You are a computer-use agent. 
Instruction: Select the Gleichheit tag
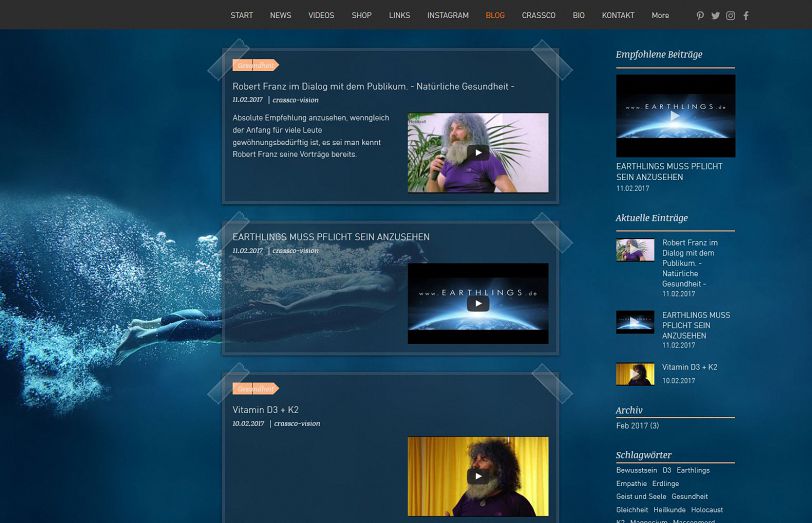tap(632, 510)
